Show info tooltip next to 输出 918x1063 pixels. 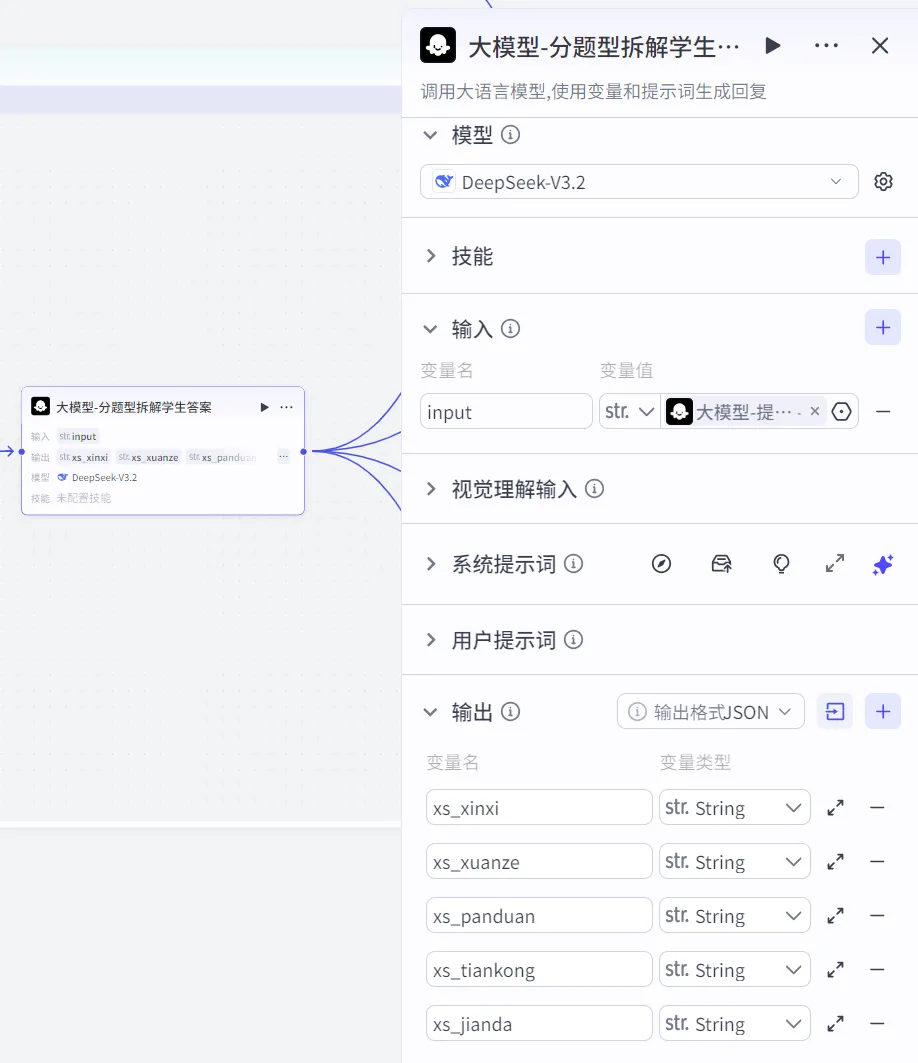(x=511, y=712)
